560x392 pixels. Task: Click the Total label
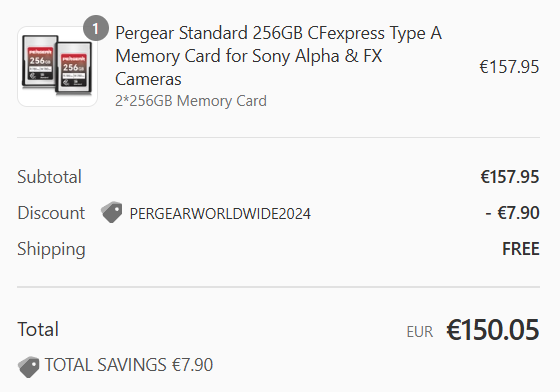[x=38, y=329]
